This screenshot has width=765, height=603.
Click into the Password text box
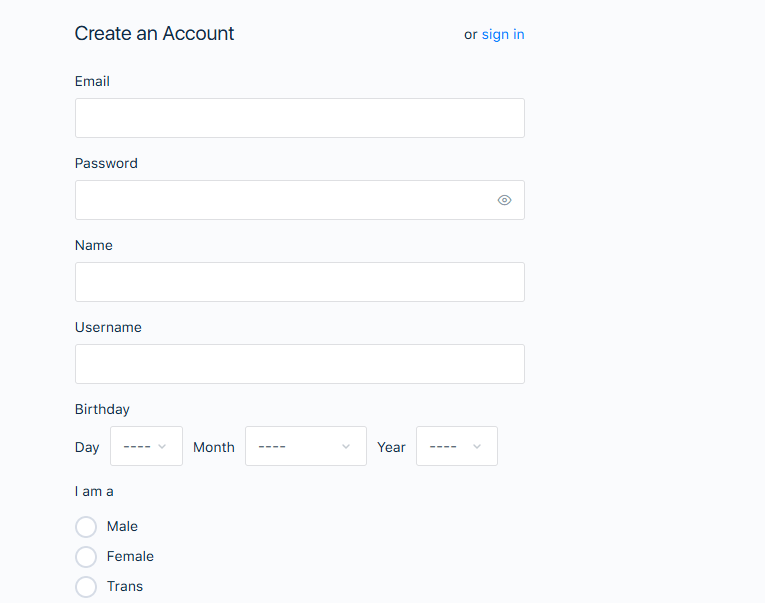[x=280, y=200]
